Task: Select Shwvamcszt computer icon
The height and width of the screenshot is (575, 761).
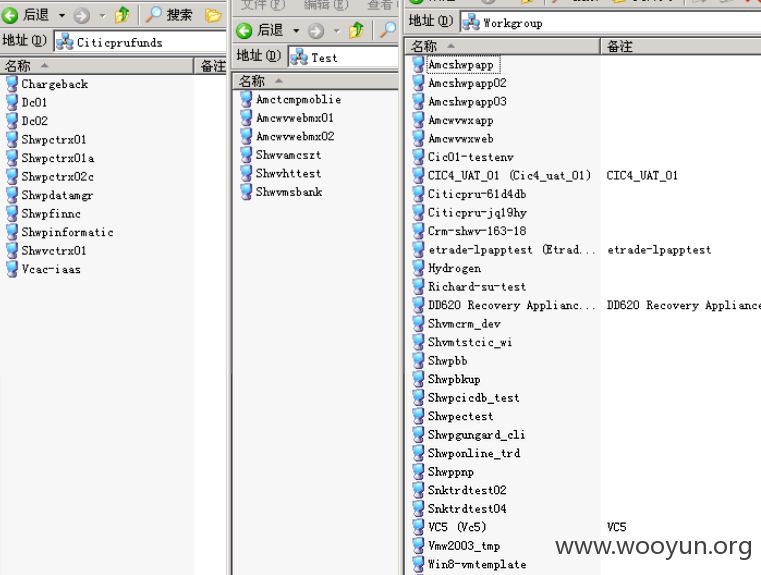Action: click(x=247, y=155)
